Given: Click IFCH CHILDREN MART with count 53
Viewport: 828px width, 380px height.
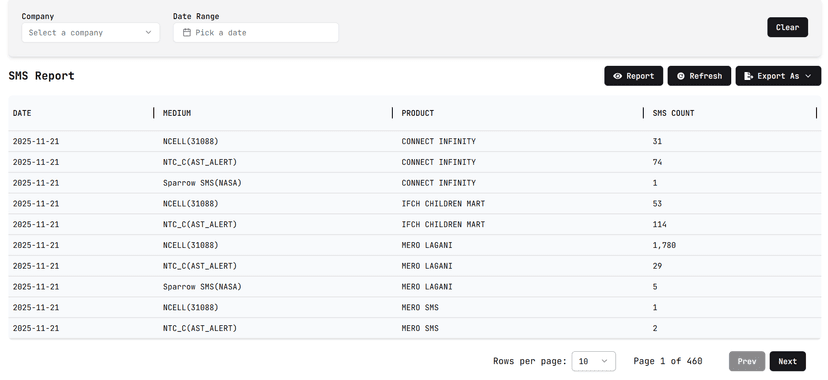Looking at the screenshot, I should 443,204.
